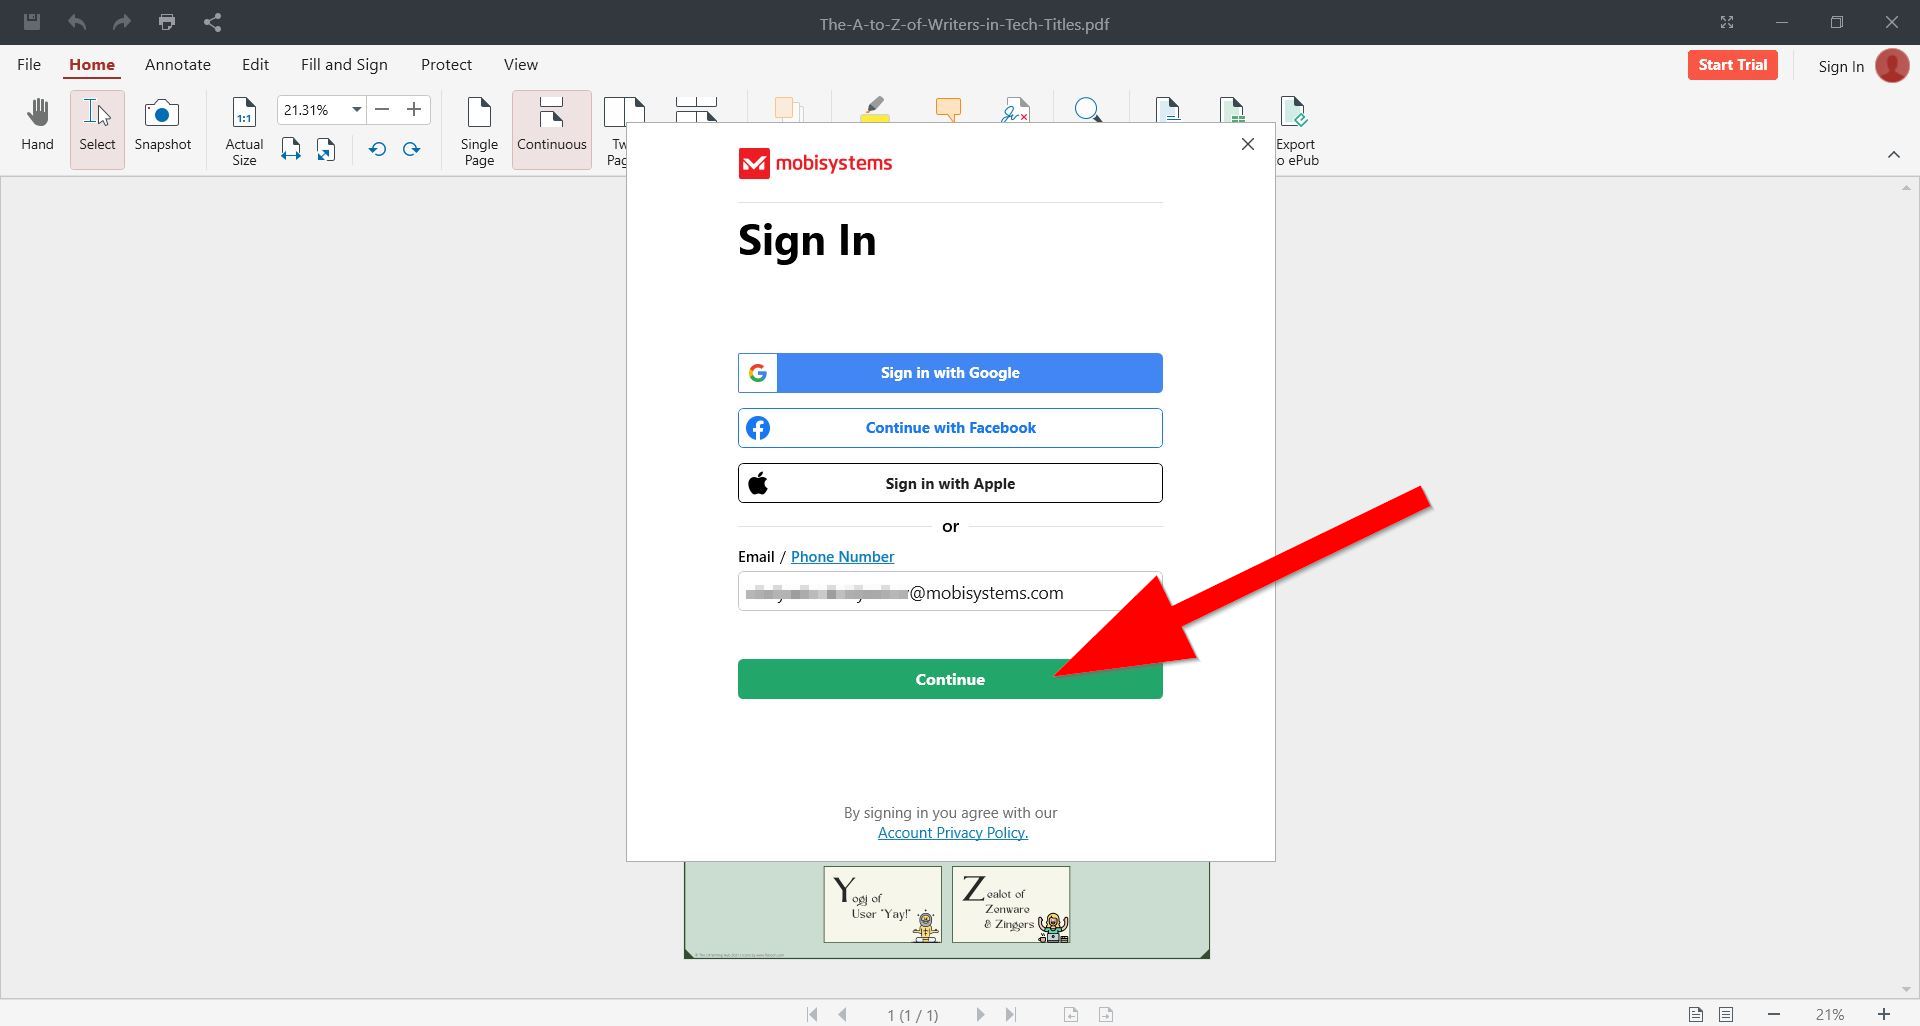The image size is (1920, 1026).
Task: Zoom out with toolbar minus button
Action: point(382,109)
